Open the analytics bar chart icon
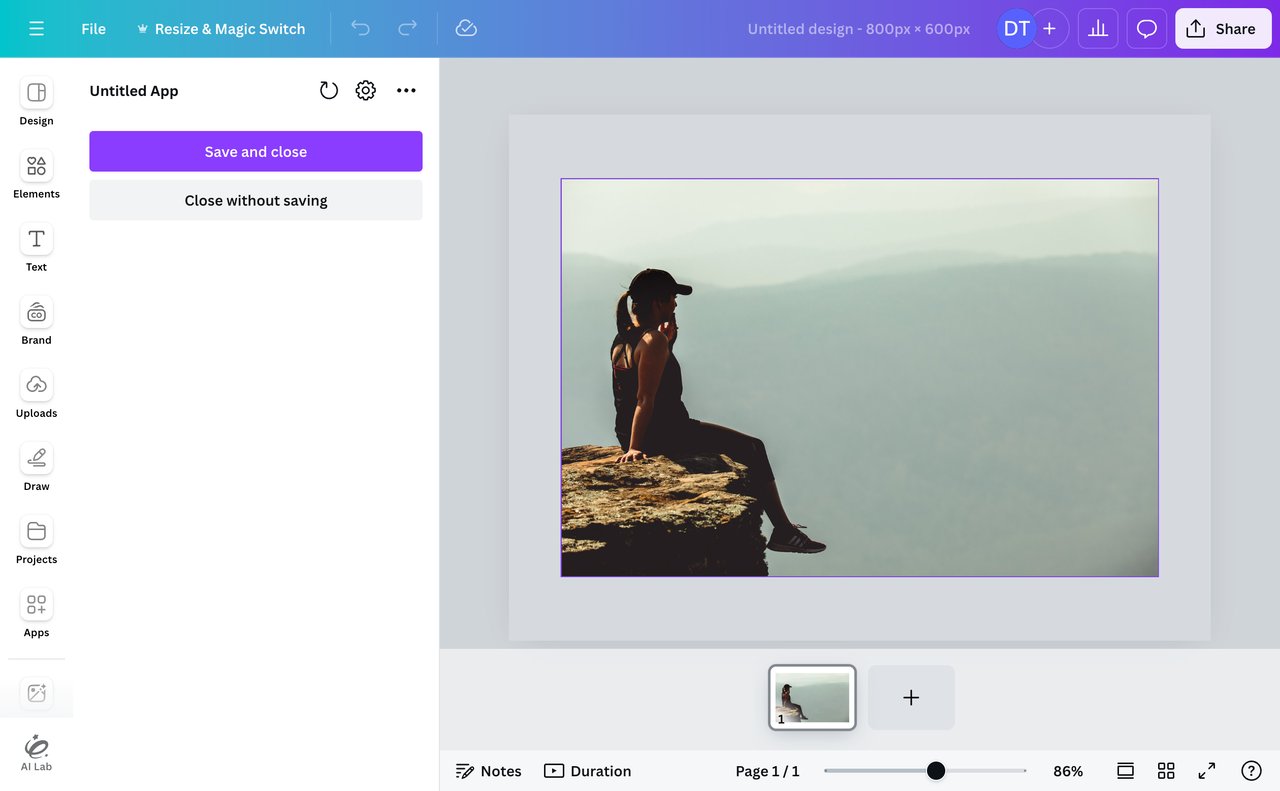Screen dimensions: 1280x791 pyautogui.click(x=1098, y=29)
